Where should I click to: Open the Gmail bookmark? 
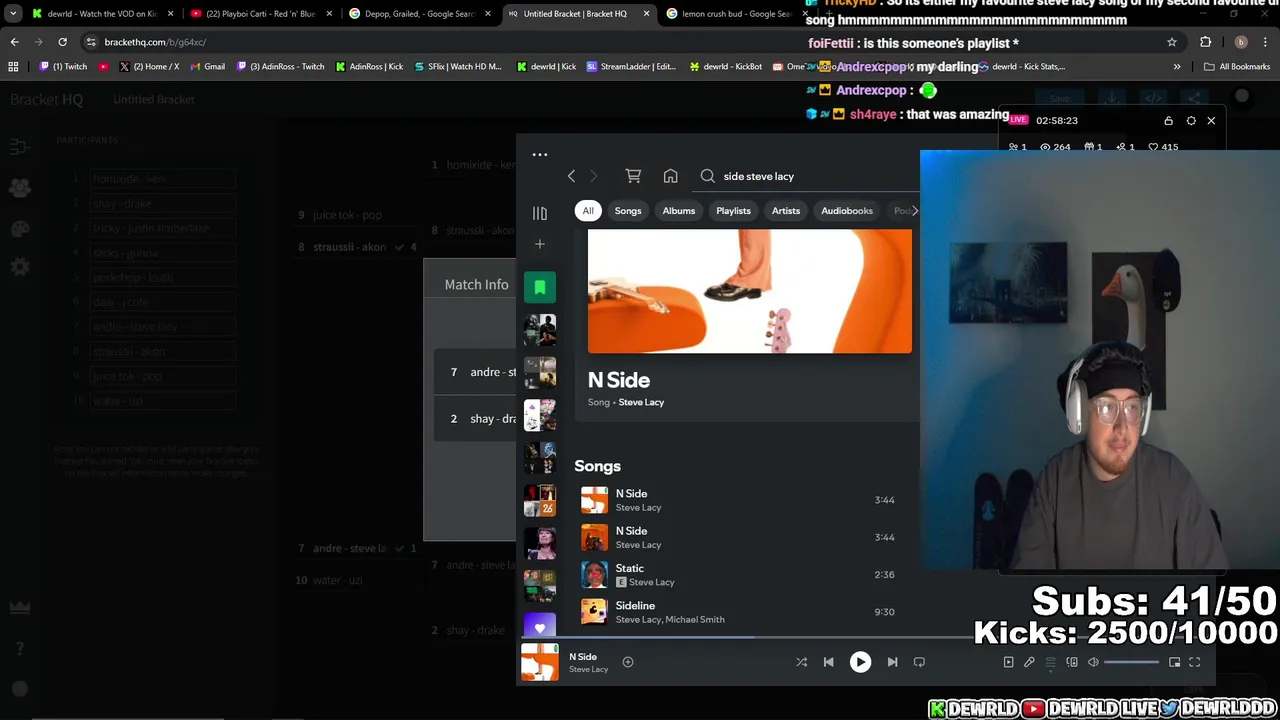pyautogui.click(x=207, y=67)
